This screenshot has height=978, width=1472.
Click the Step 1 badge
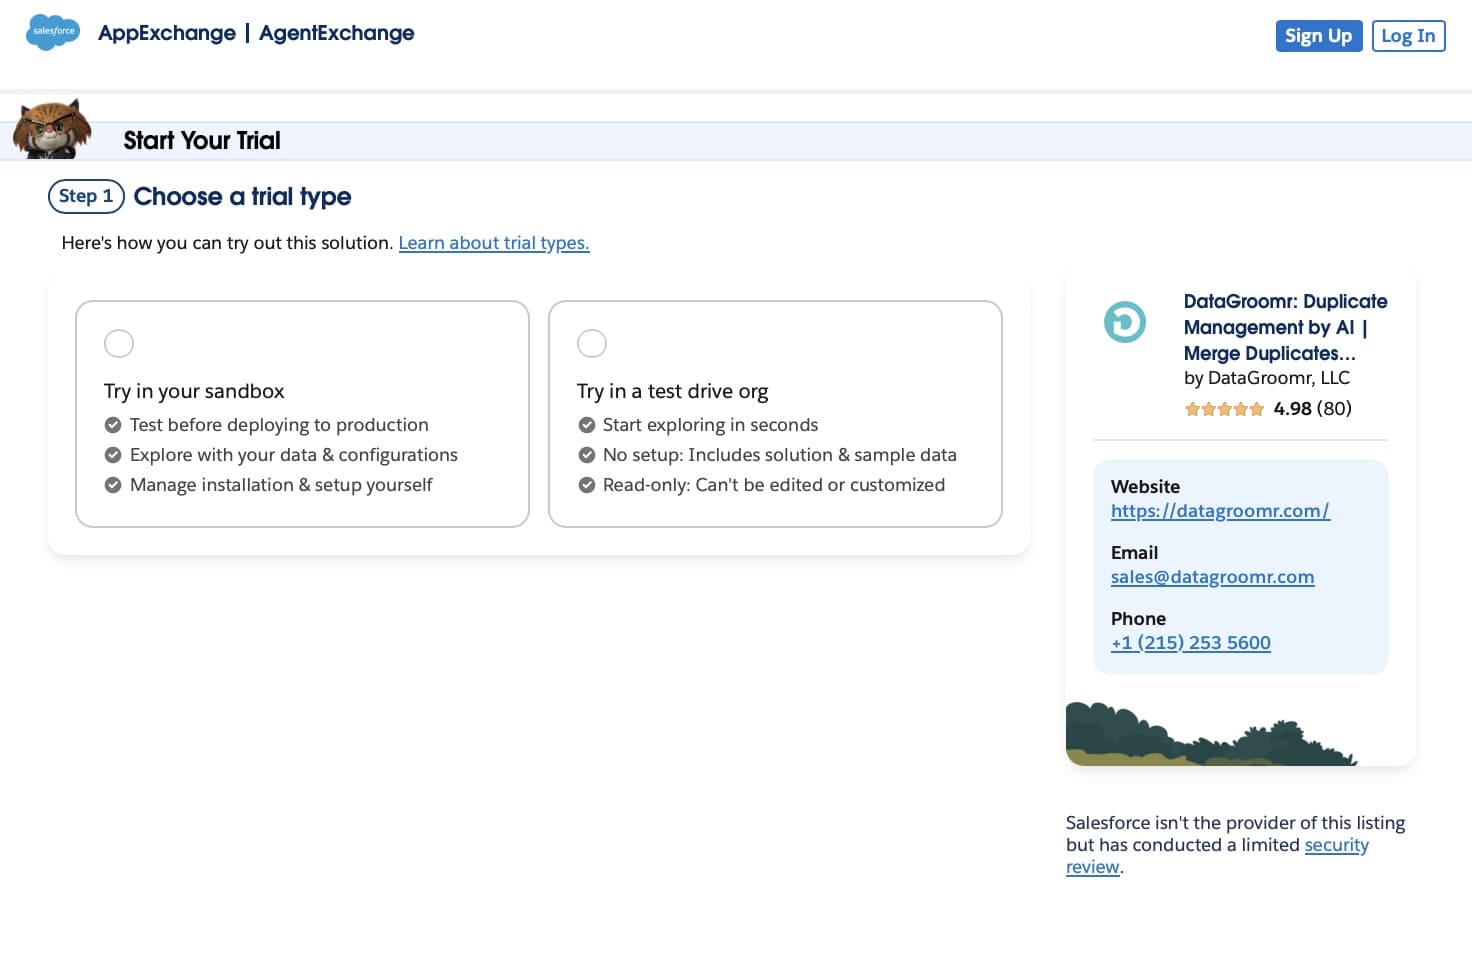pos(86,196)
